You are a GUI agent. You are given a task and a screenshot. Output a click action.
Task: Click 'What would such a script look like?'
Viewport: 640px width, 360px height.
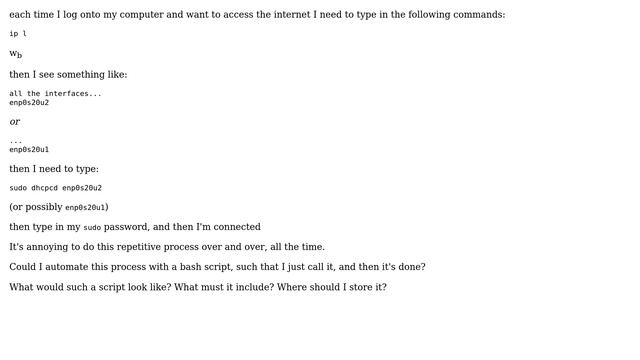click(90, 287)
